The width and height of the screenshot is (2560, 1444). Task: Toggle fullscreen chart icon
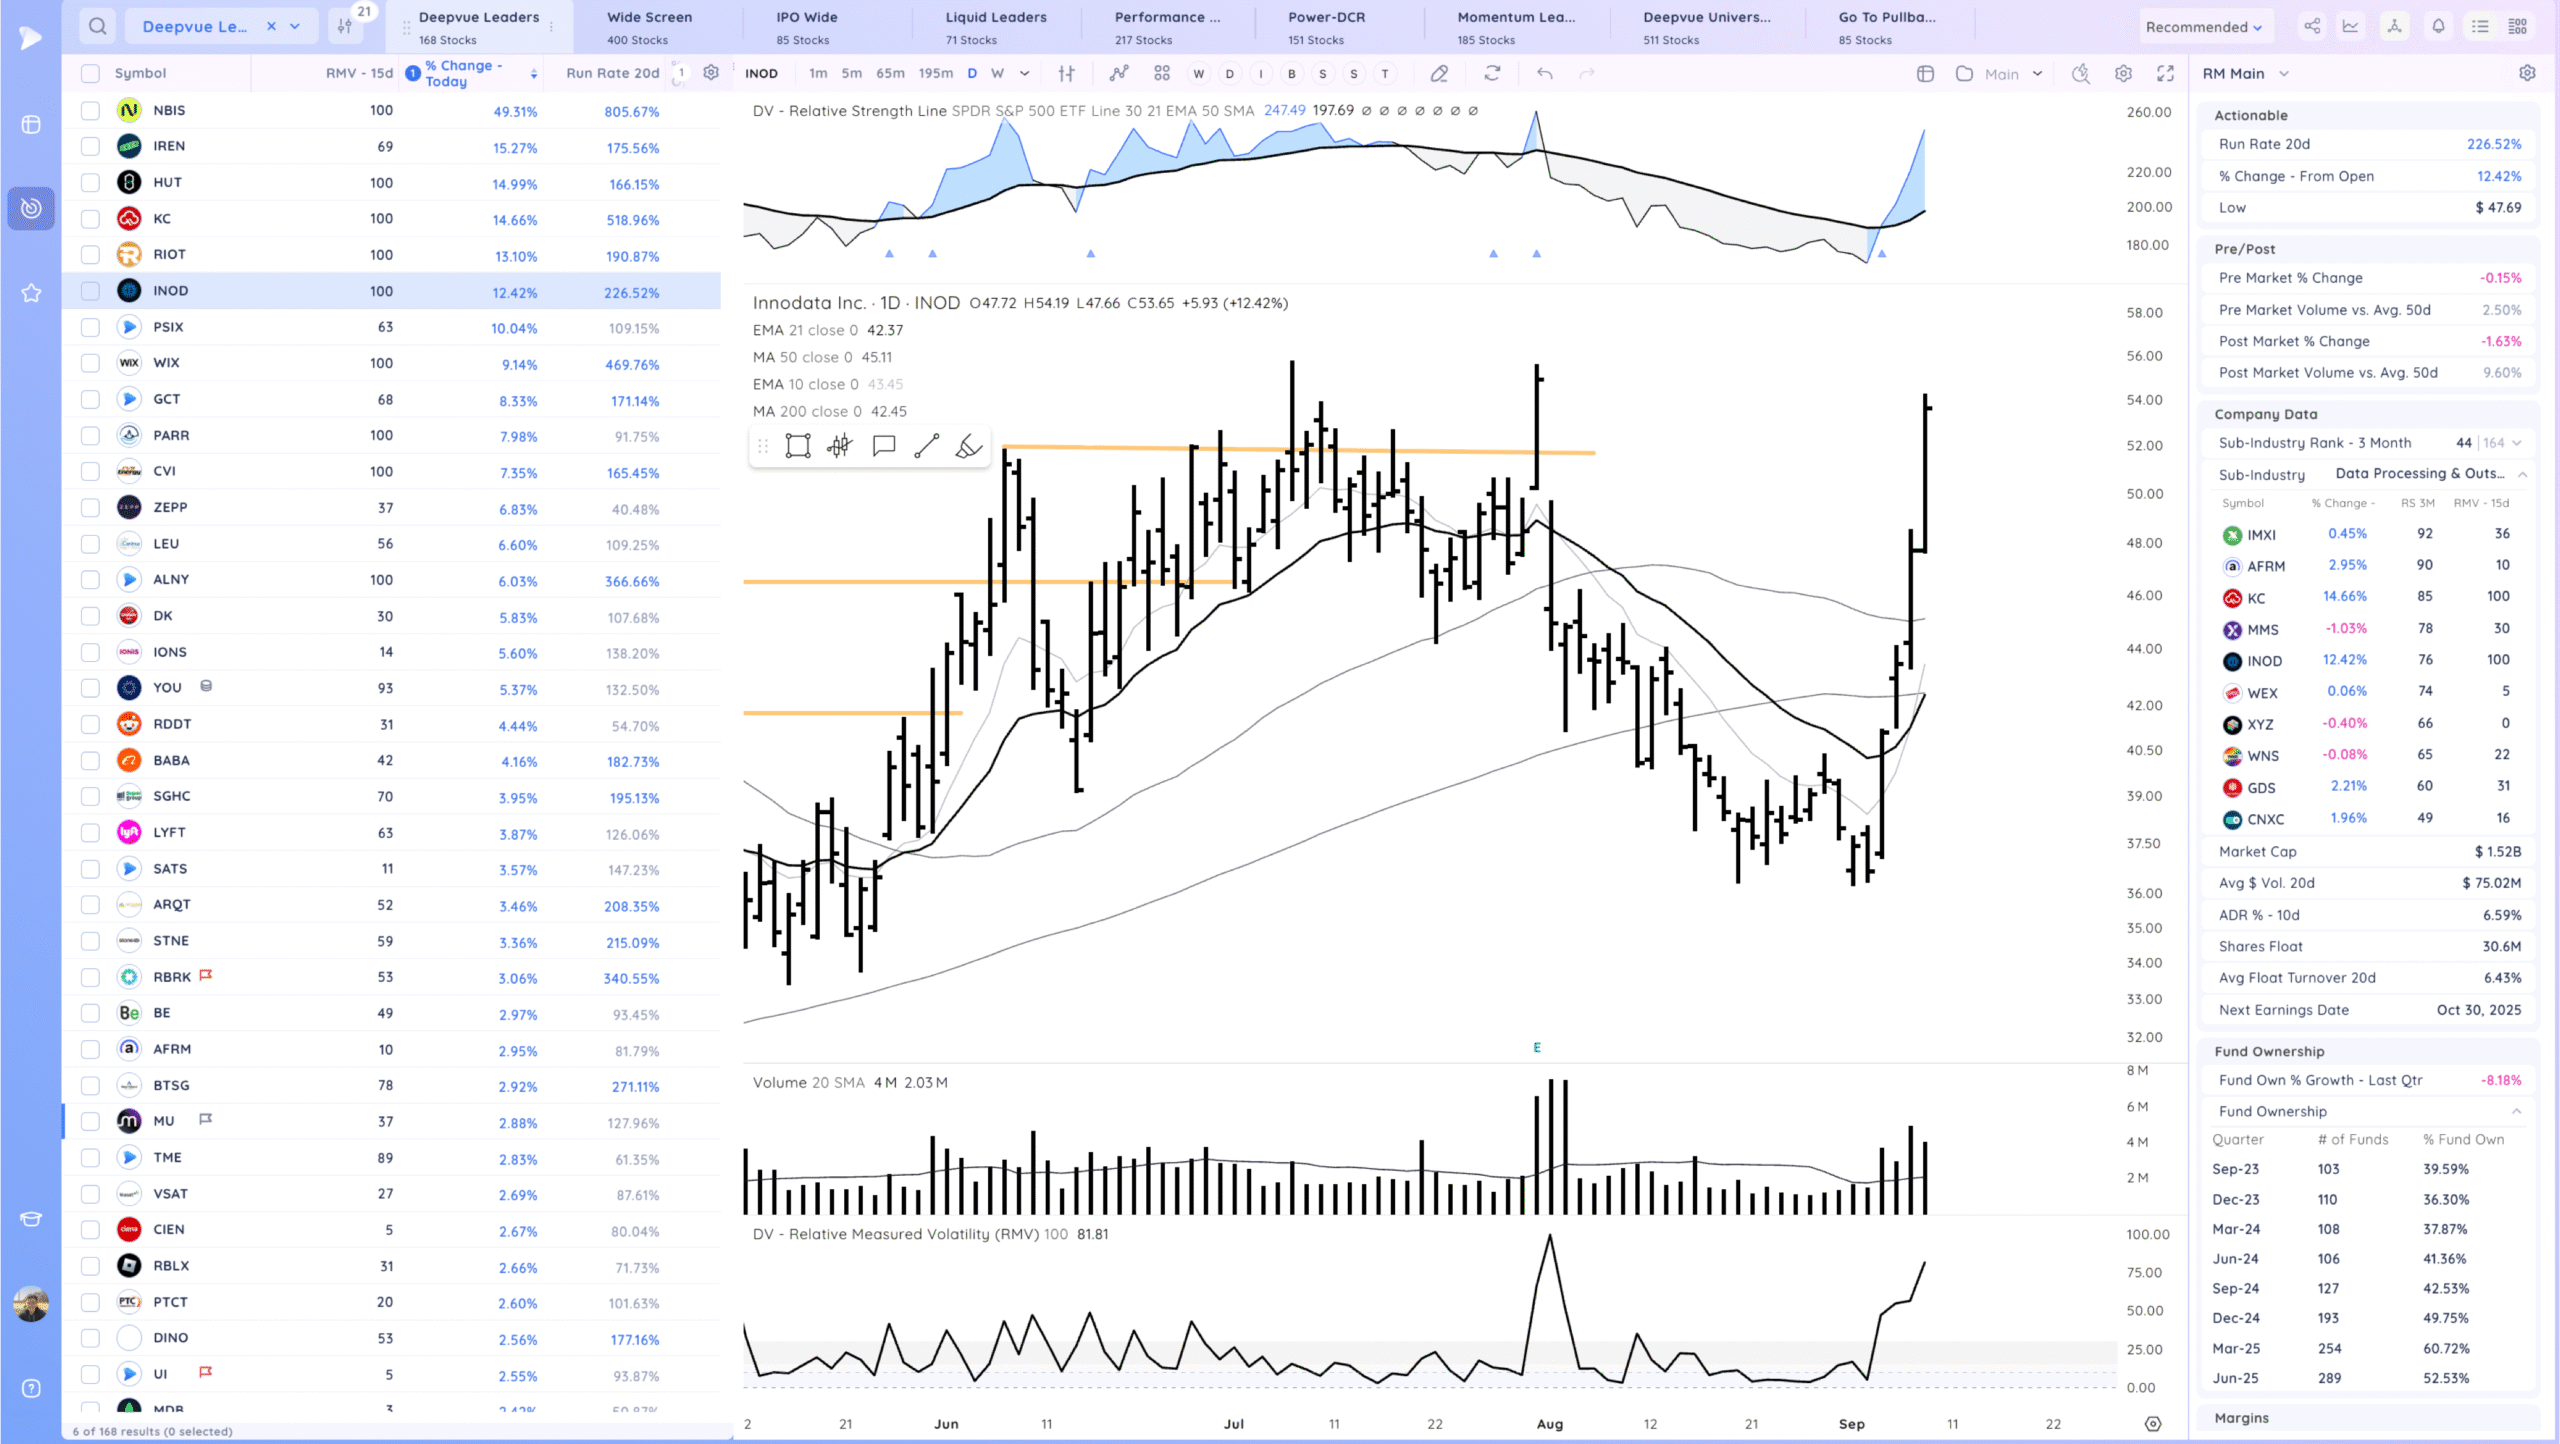2165,73
